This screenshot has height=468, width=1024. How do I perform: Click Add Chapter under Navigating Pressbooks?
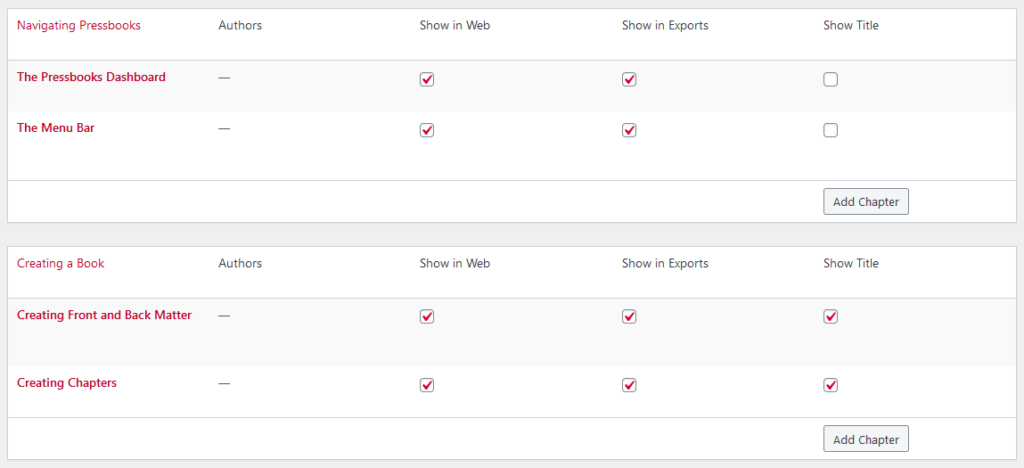click(865, 201)
